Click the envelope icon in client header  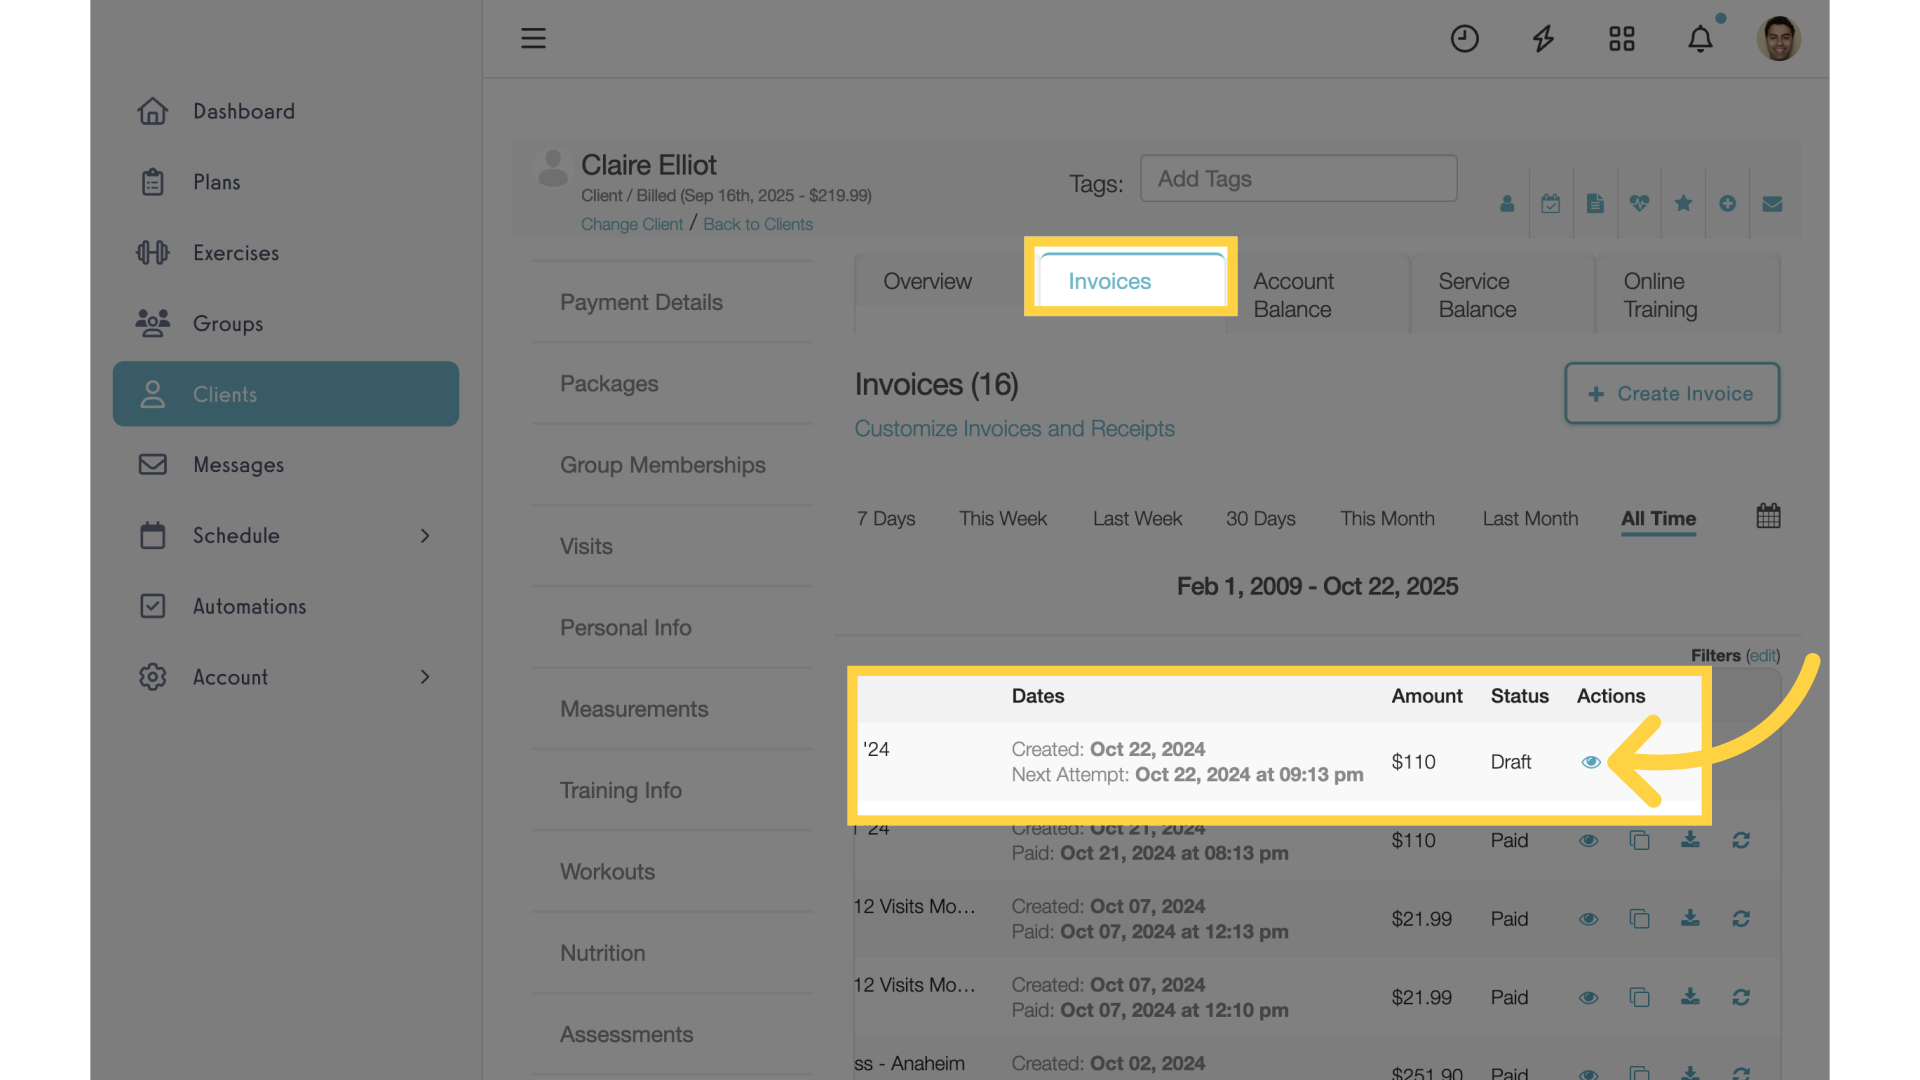[x=1772, y=204]
